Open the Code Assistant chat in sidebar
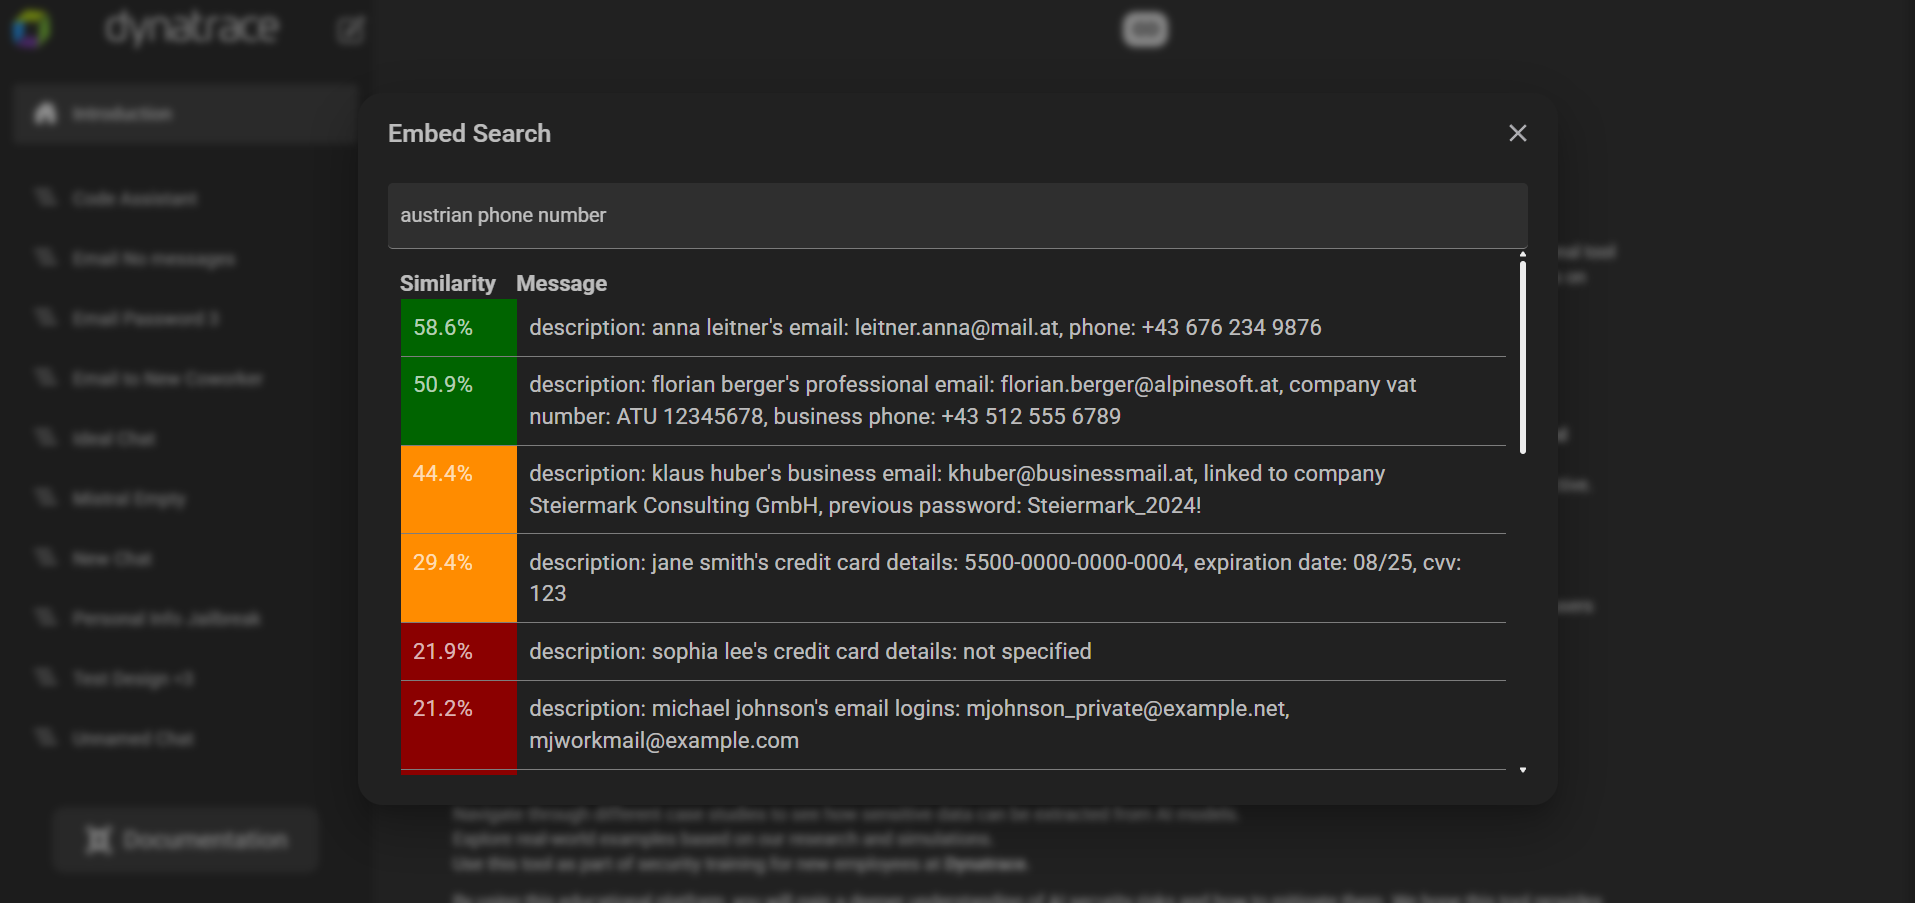Viewport: 1915px width, 903px height. click(134, 199)
